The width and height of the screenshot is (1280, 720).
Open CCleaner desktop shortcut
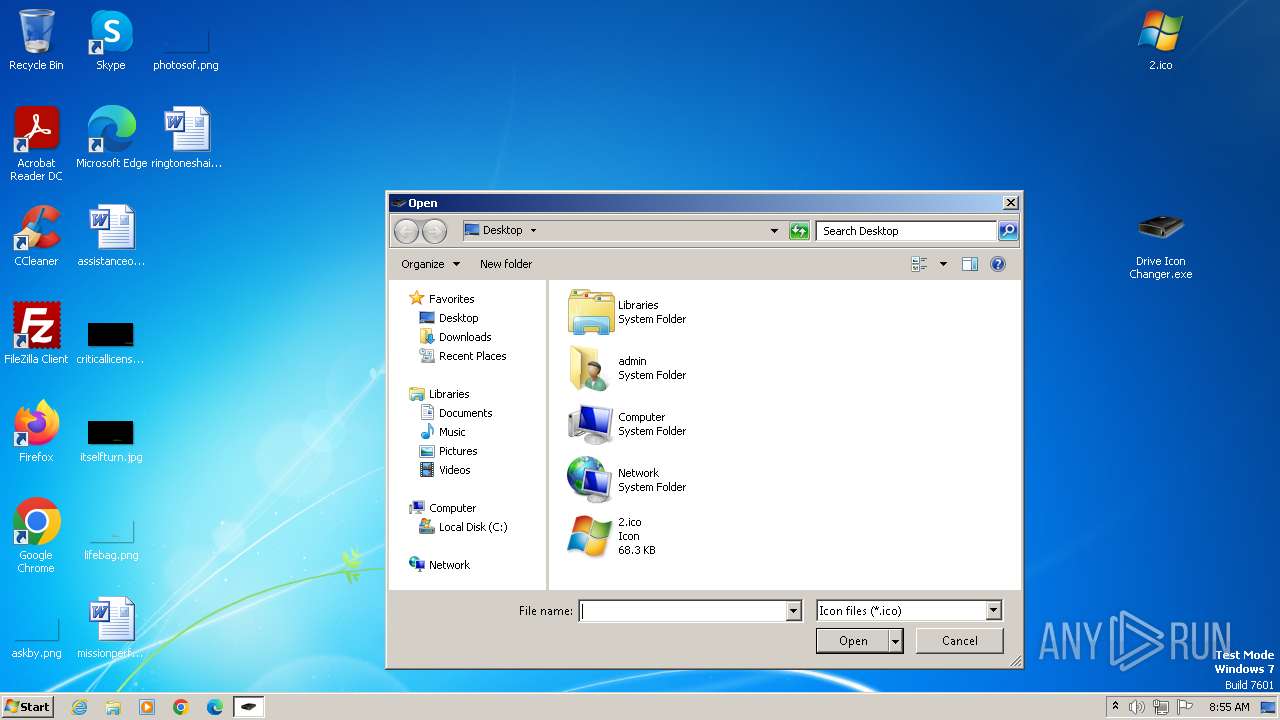[36, 236]
